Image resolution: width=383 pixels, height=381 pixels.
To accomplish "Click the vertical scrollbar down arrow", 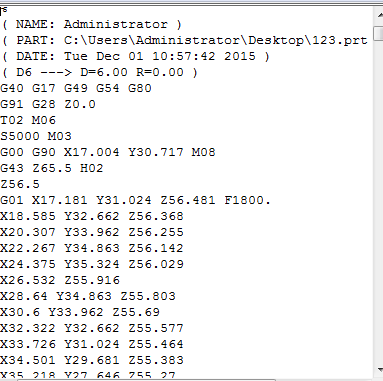I will coord(379,369).
